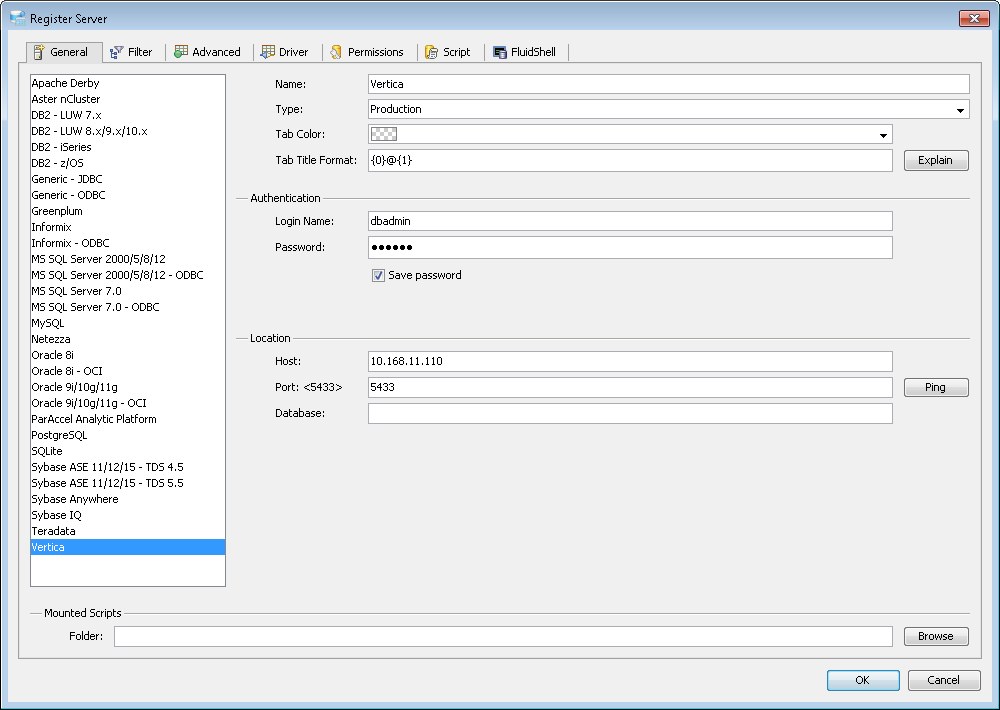Select Teradata in the list

point(128,531)
